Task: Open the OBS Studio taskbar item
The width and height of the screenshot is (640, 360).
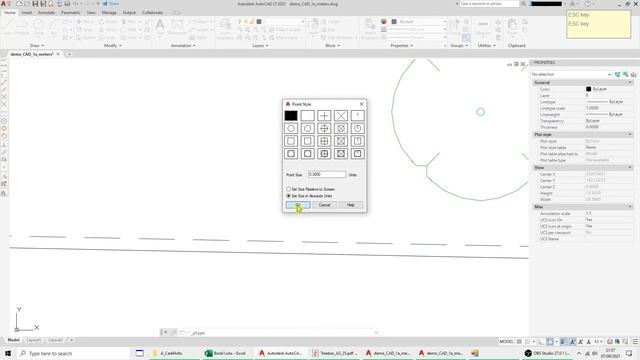Action: tap(547, 353)
